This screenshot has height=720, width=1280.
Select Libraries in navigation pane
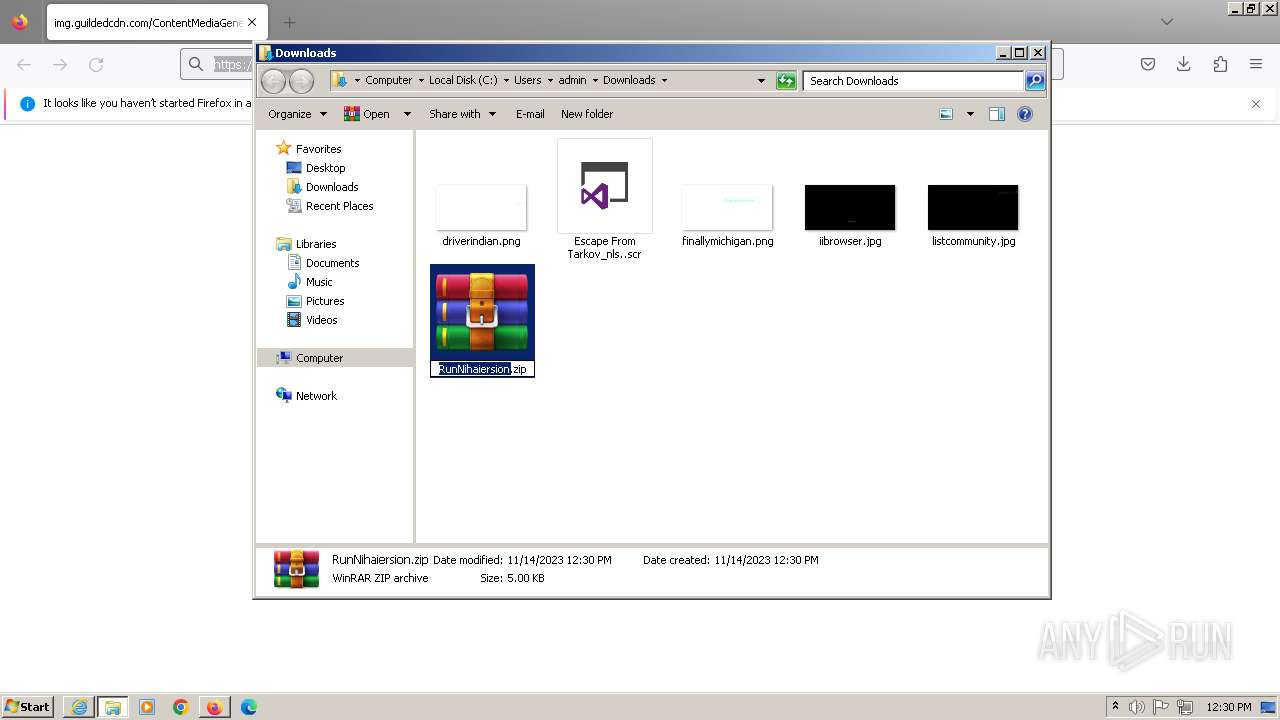pos(315,244)
